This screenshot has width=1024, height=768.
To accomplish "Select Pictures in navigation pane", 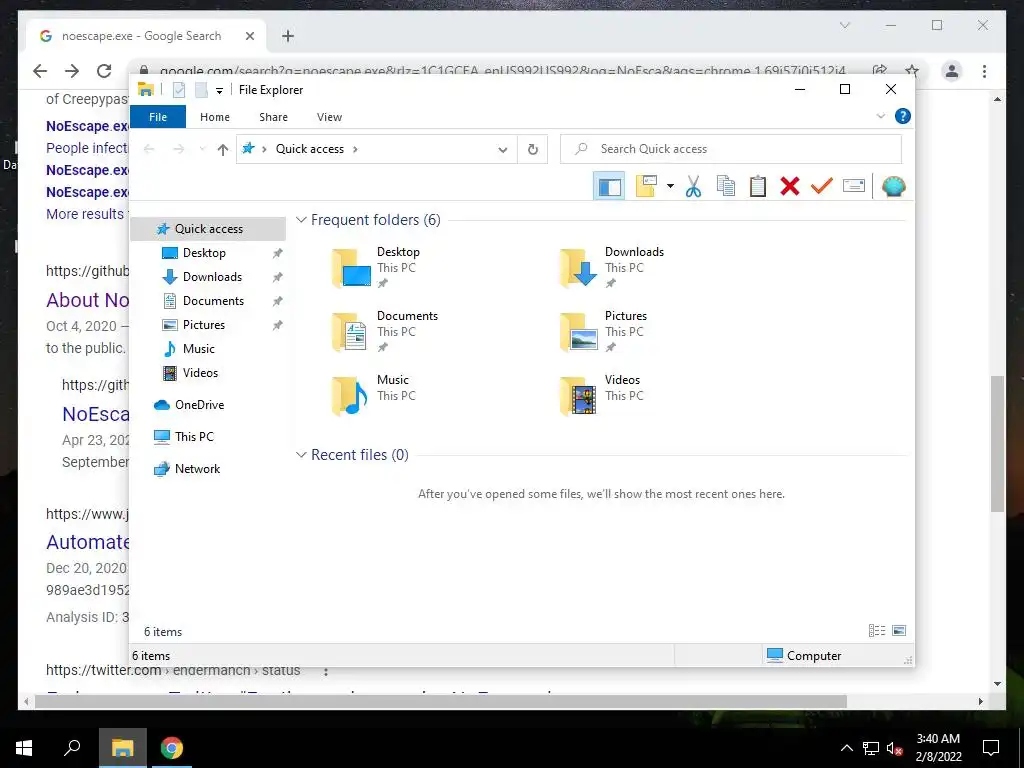I will pyautogui.click(x=203, y=325).
